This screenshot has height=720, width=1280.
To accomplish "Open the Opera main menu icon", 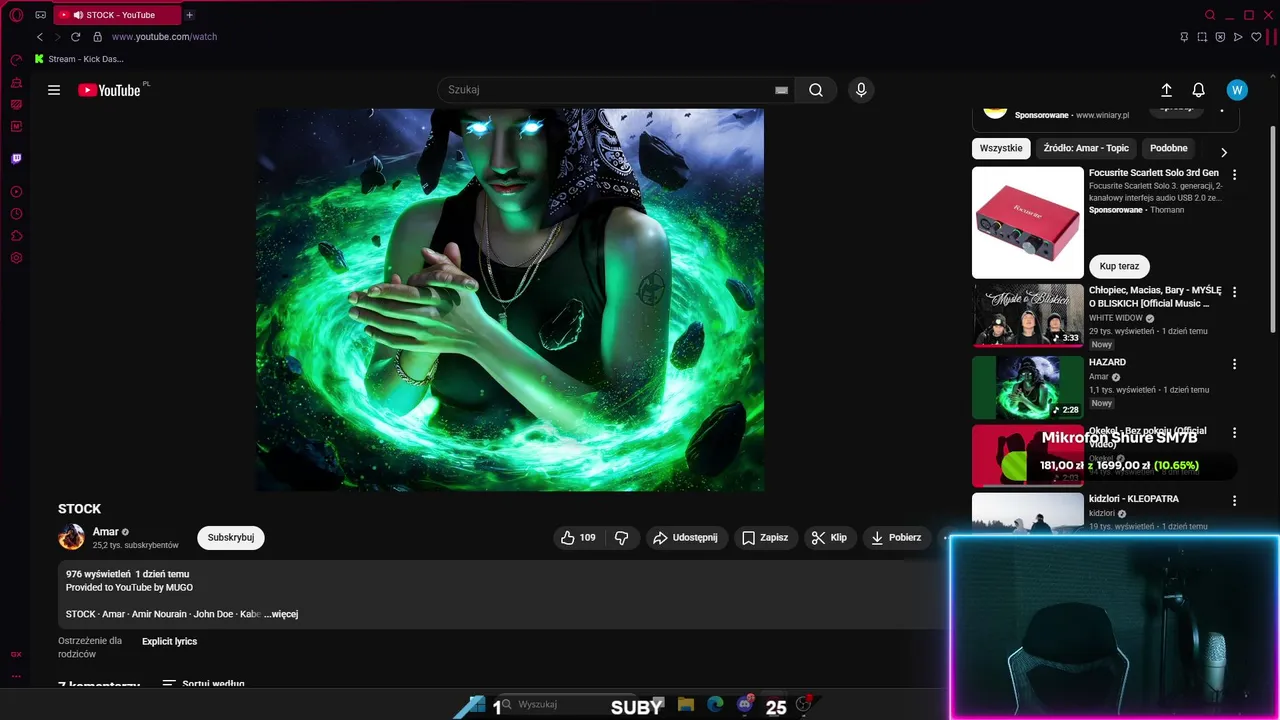I will [16, 15].
